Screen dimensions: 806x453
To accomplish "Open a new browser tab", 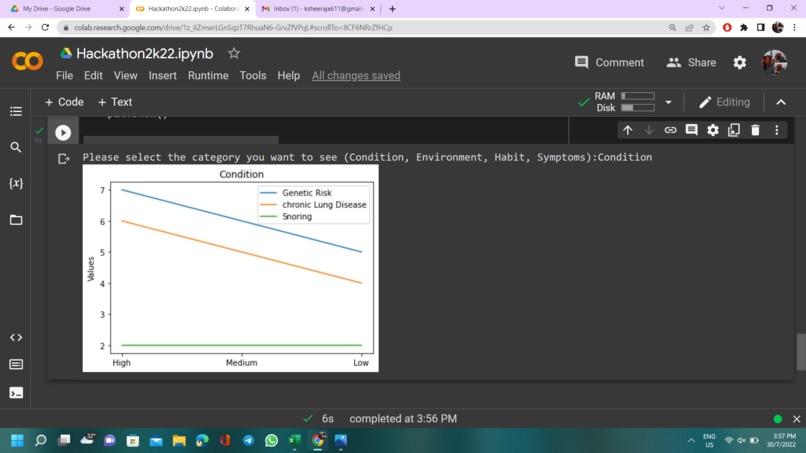I will coord(392,9).
